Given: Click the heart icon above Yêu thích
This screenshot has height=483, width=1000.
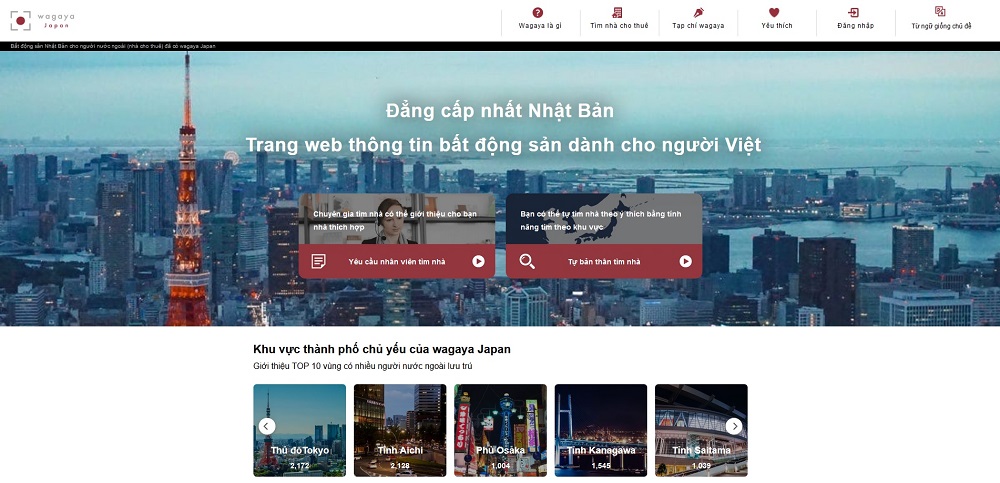Looking at the screenshot, I should tap(774, 12).
